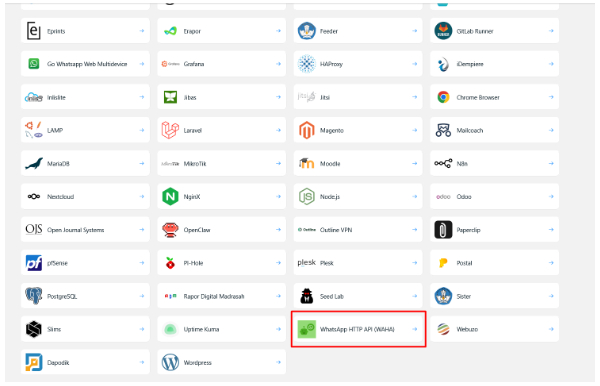Click the MariaDB seal icon

(x=34, y=163)
